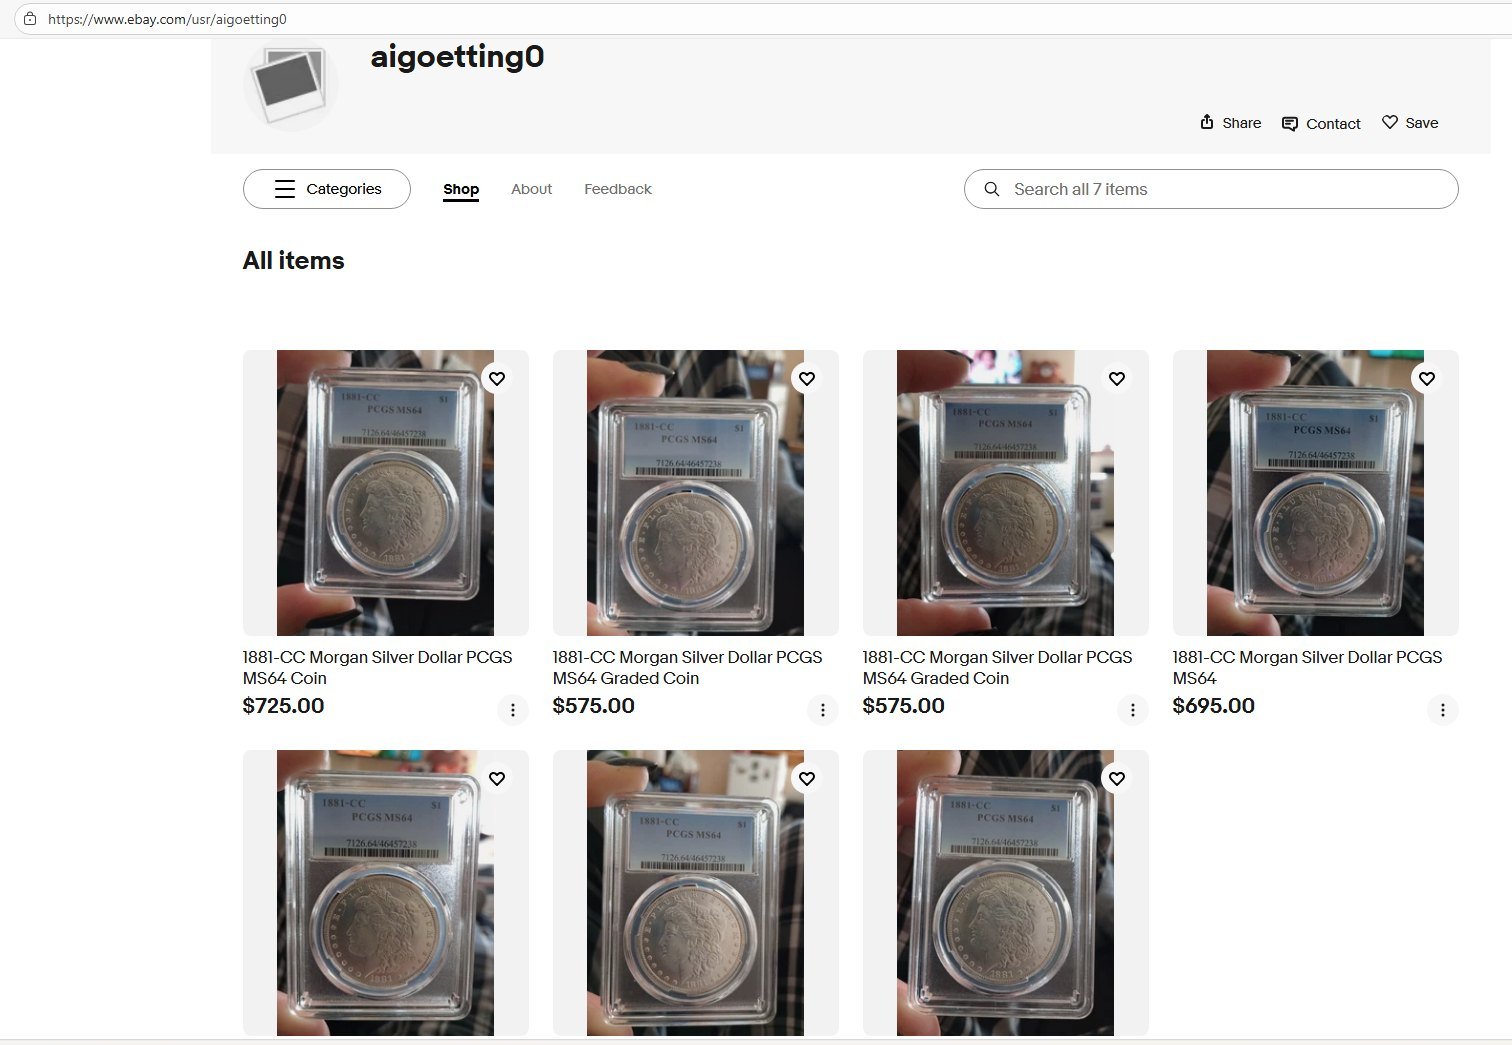Click the search magnifier icon

(x=992, y=189)
